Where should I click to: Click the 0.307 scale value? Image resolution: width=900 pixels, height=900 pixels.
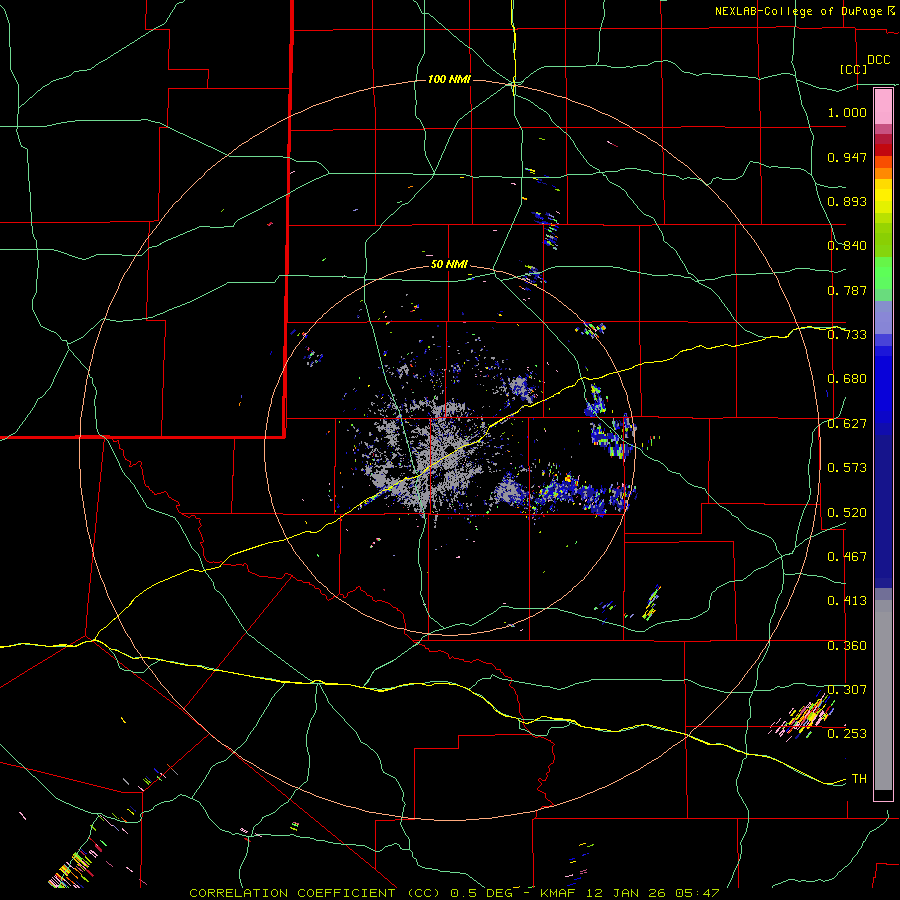(847, 690)
